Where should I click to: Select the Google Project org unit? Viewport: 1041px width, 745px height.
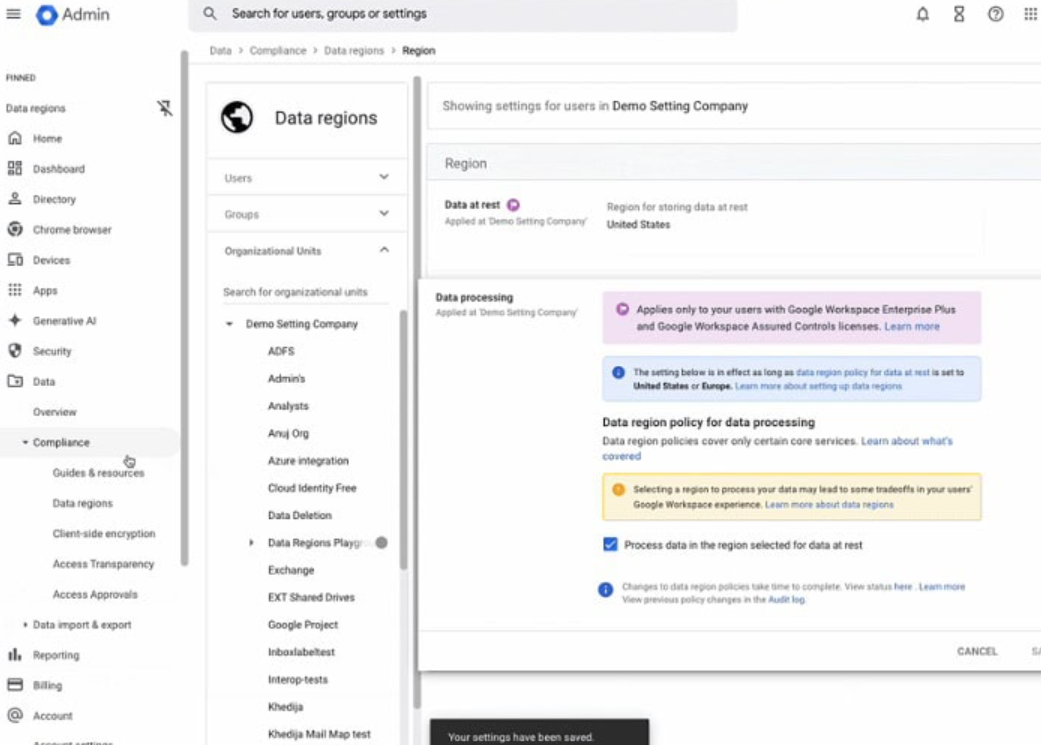click(303, 625)
